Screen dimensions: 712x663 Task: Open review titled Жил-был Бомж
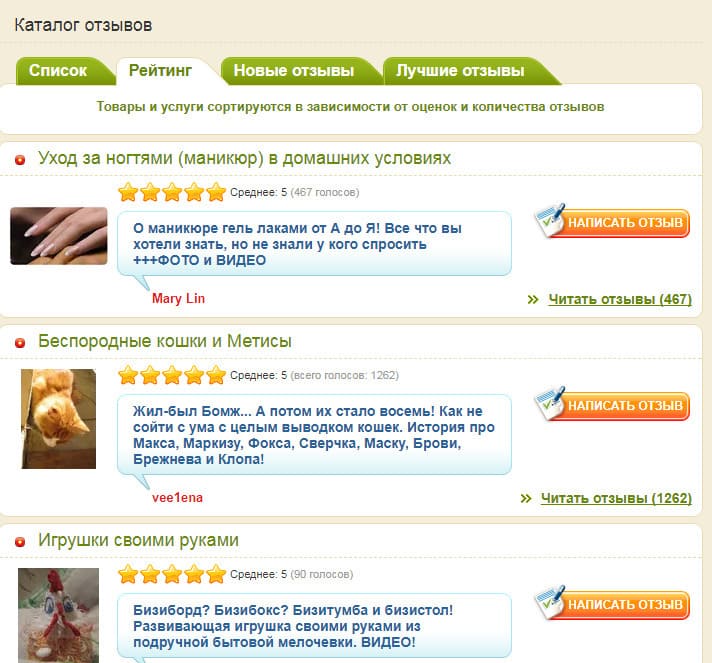click(x=314, y=435)
